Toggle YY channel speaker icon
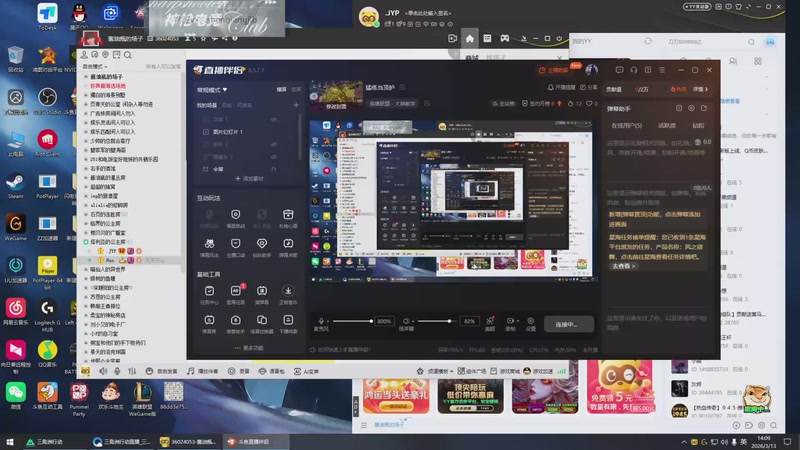Image resolution: width=800 pixels, height=450 pixels. [x=103, y=371]
